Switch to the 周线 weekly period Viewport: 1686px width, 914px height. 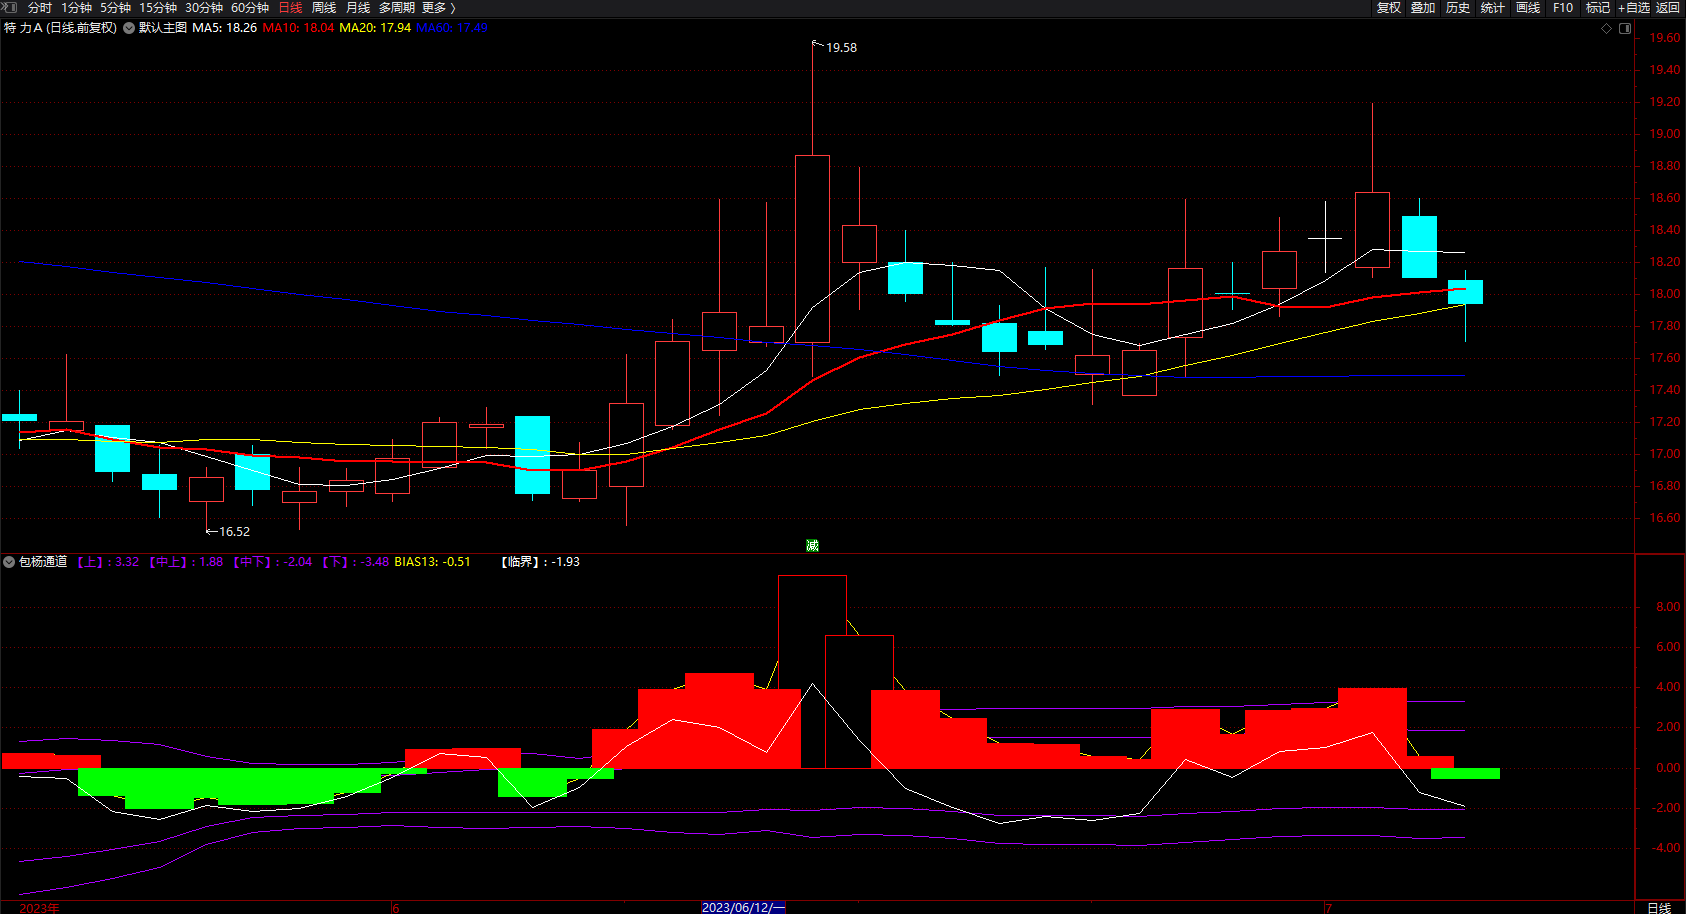point(324,8)
